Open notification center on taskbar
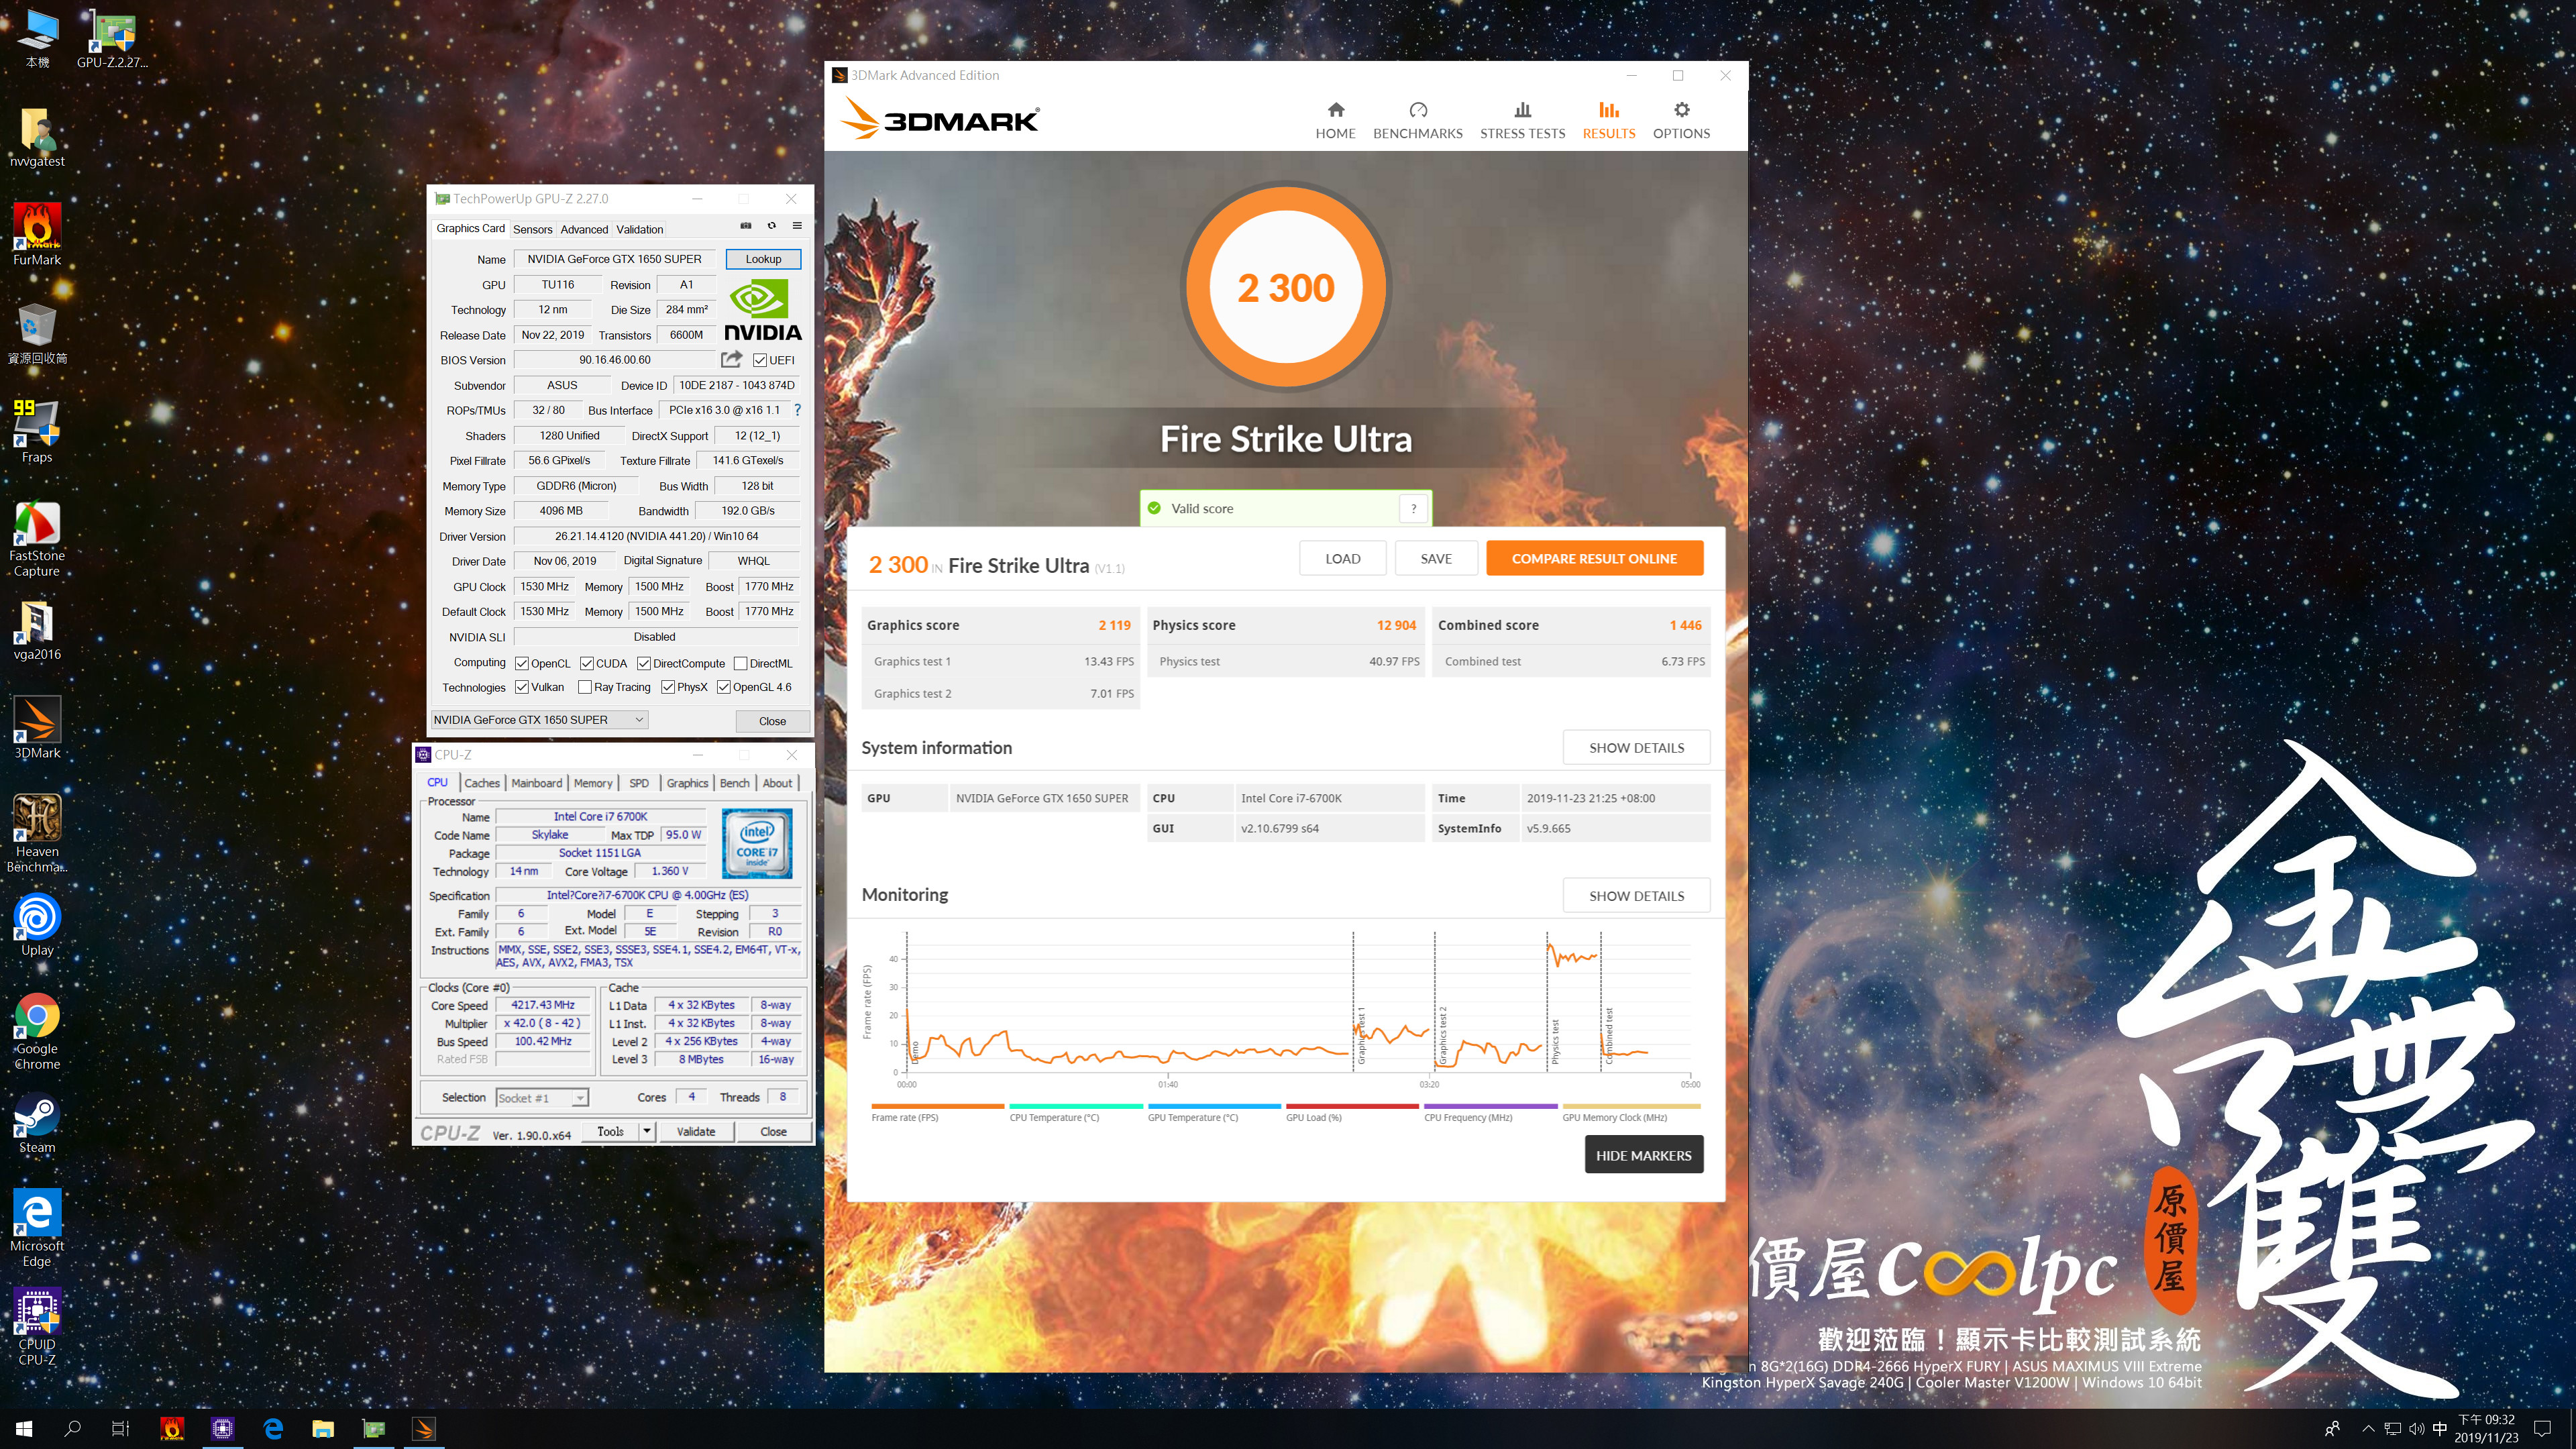The image size is (2576, 1449). (x=2543, y=1429)
